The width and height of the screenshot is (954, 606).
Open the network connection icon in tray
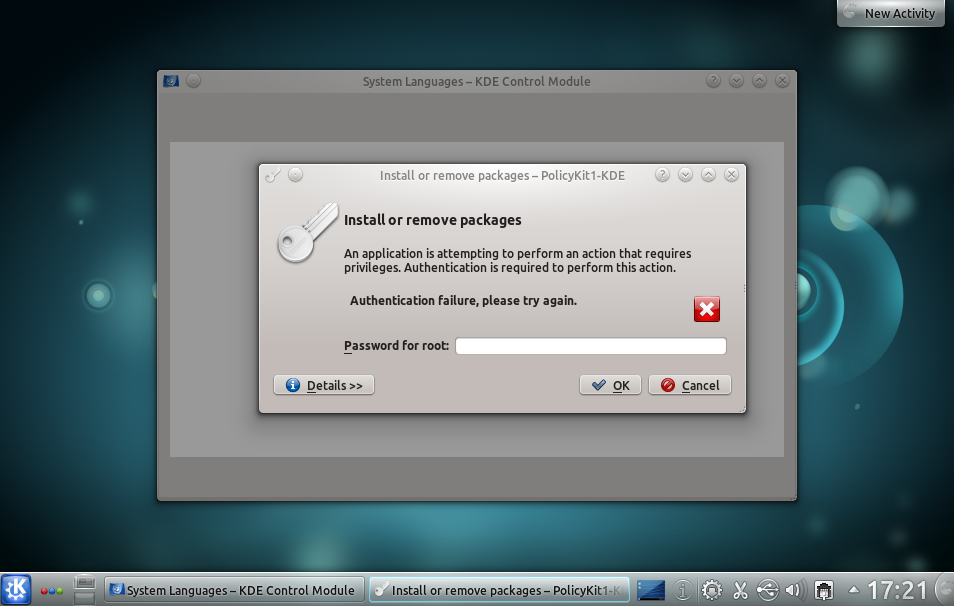824,590
